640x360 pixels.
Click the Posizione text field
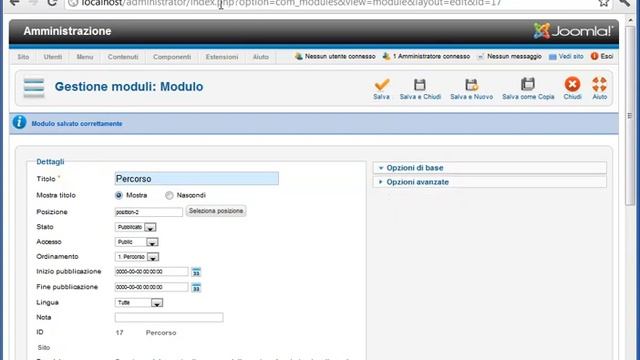(149, 212)
